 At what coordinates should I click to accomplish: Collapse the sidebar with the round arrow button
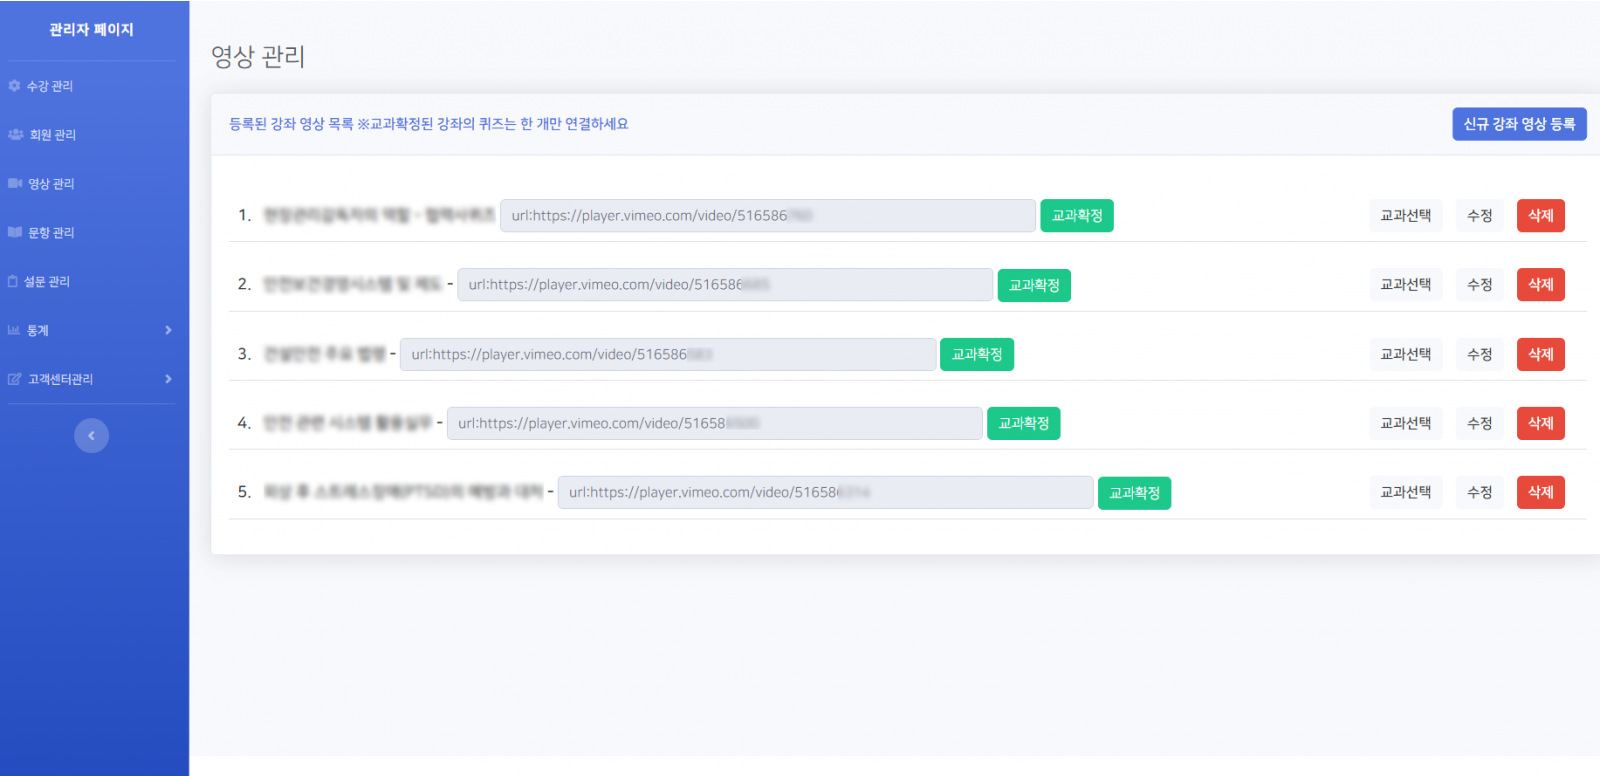coord(91,435)
